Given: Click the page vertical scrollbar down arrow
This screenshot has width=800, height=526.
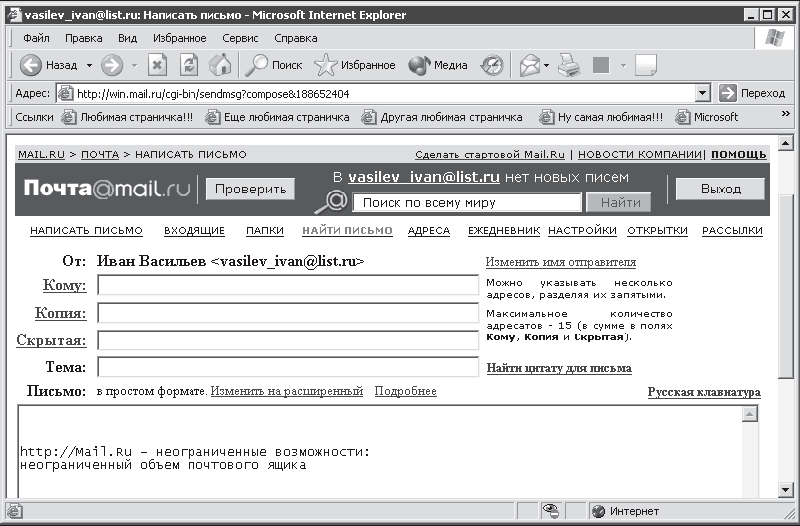Looking at the screenshot, I should click(x=786, y=490).
